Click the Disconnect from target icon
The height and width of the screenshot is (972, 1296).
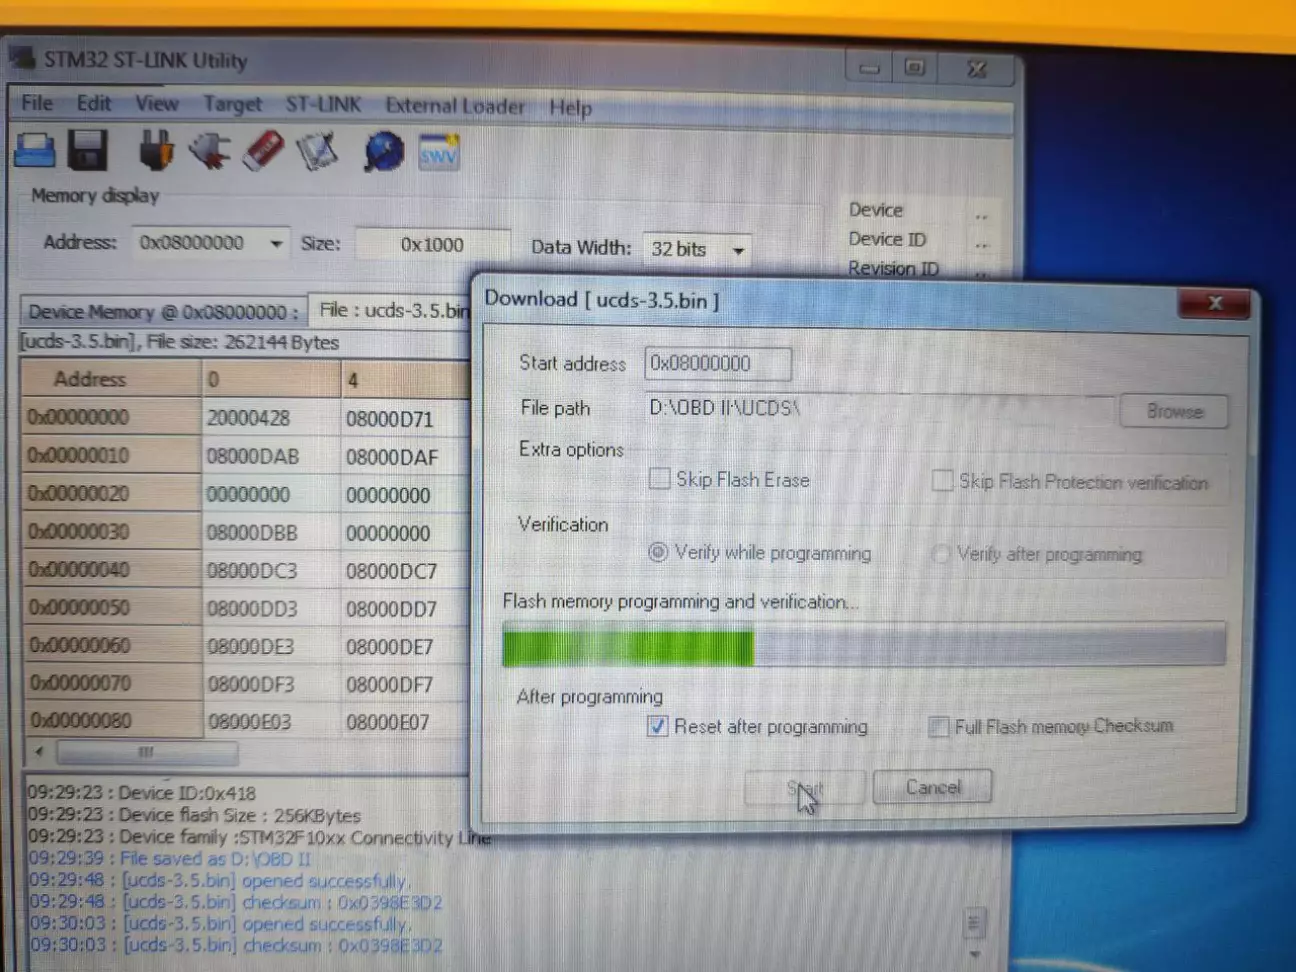tap(210, 151)
